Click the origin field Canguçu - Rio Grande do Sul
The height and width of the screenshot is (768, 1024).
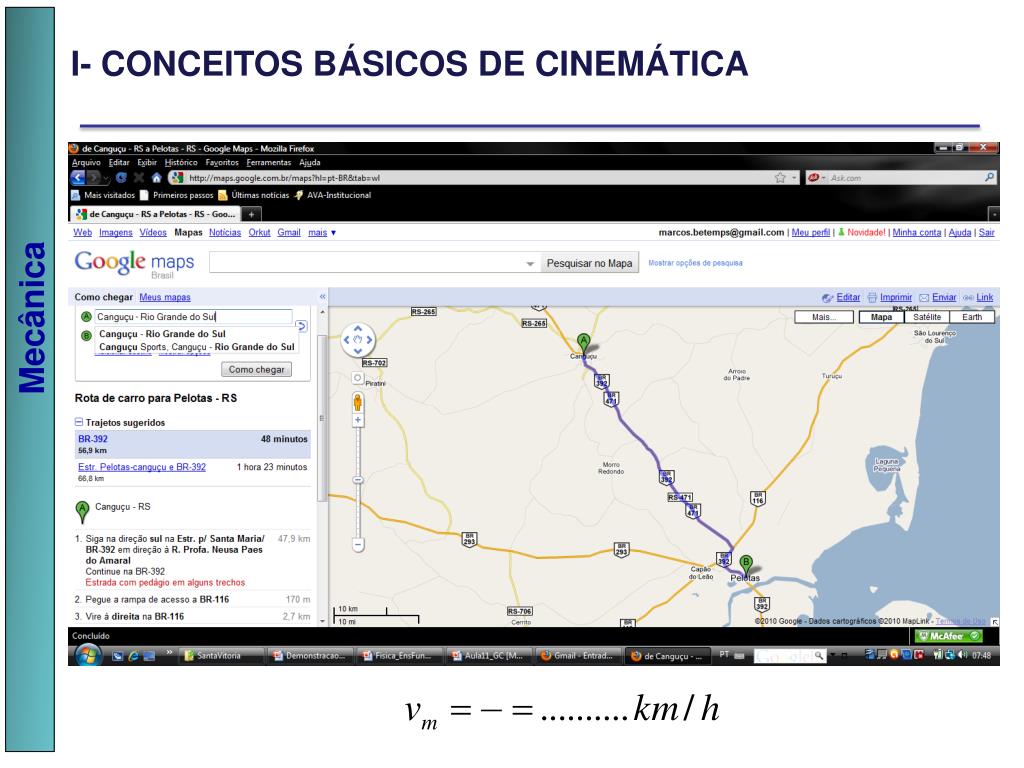(x=193, y=317)
